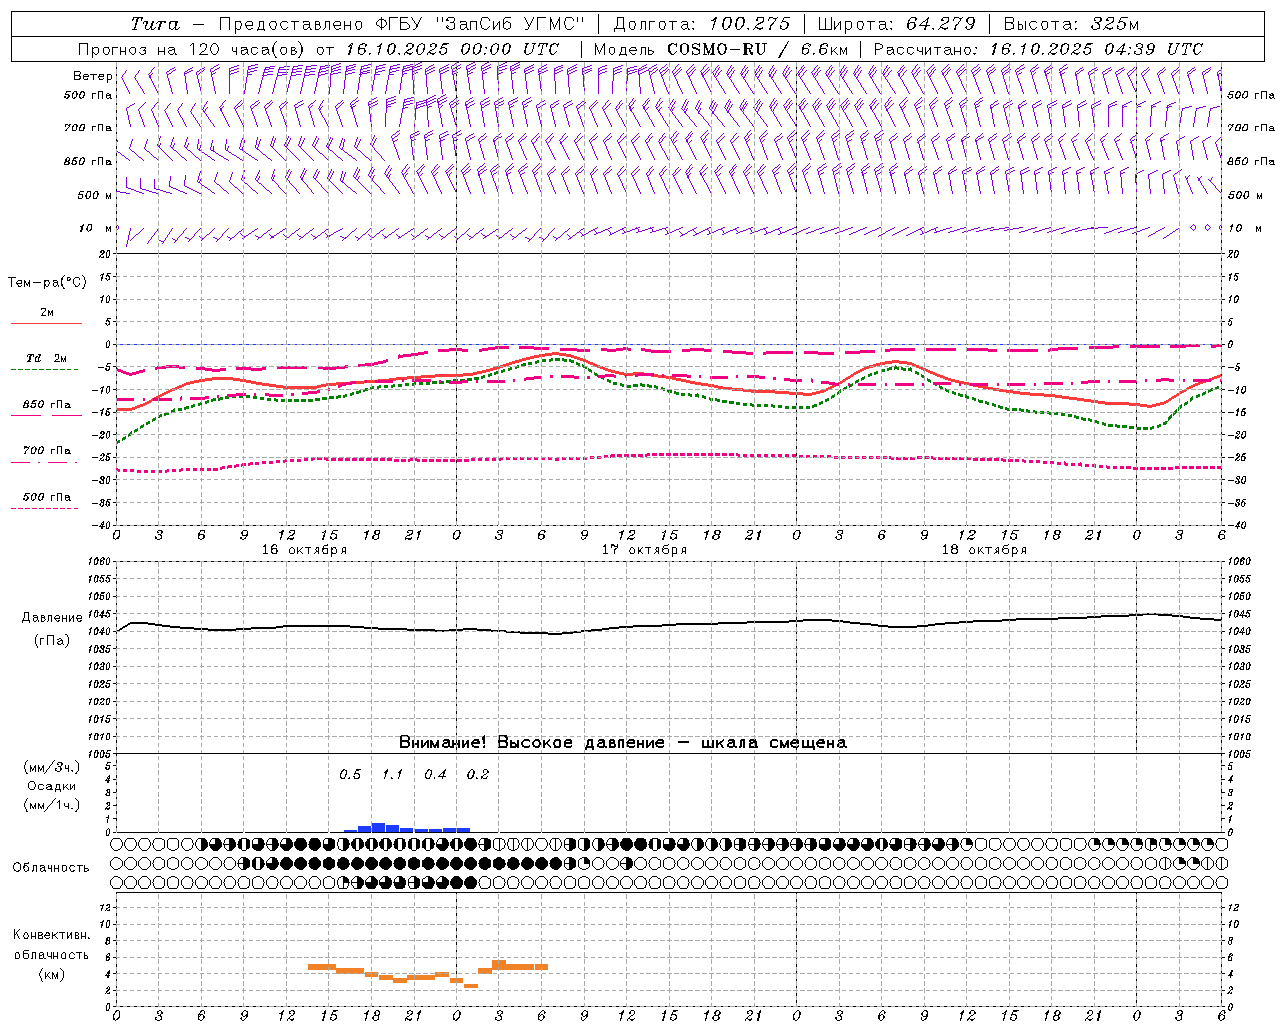Viewport: 1280px width, 1024px height.
Task: Click the blue precipitation bars in the Осадки chart
Action: (x=407, y=828)
